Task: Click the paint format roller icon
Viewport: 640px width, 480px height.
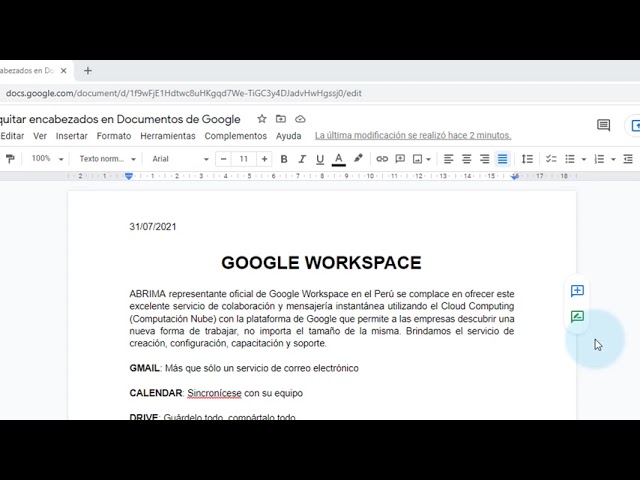Action: coord(10,158)
